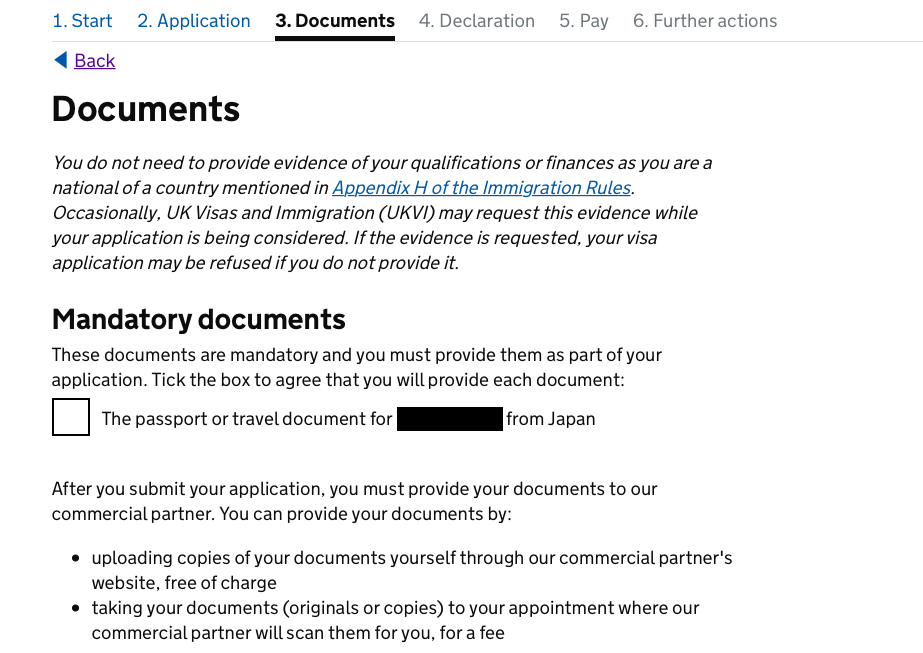Open the 2. Application step
The width and height of the screenshot is (923, 653).
pyautogui.click(x=194, y=21)
